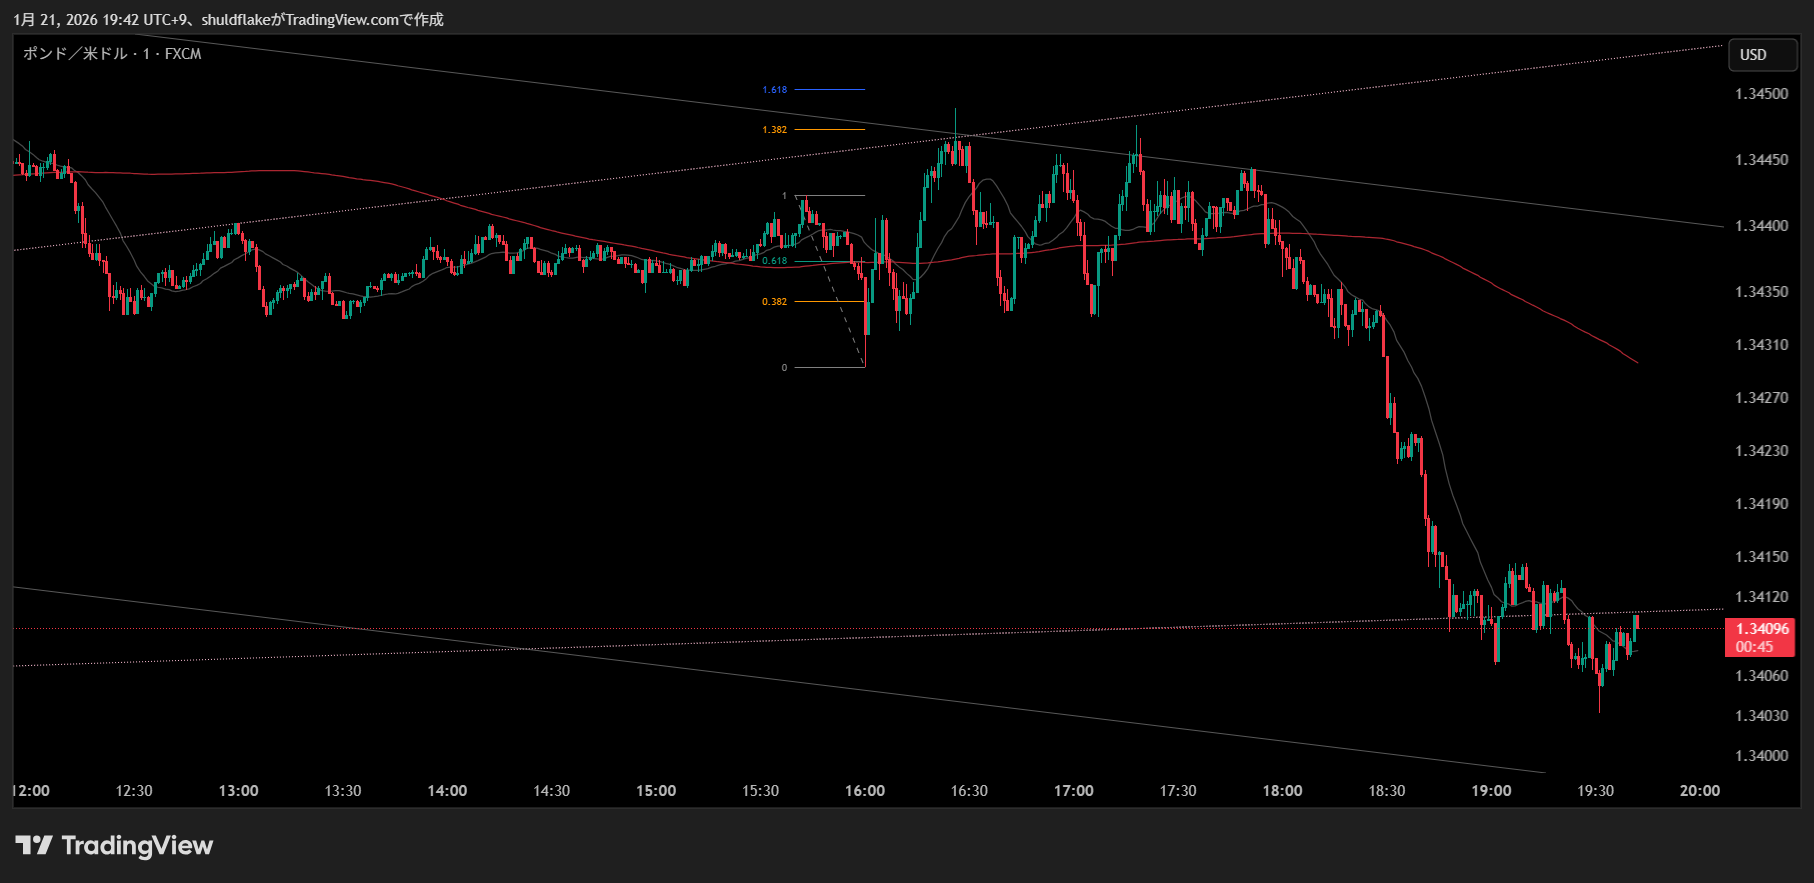Screen dimensions: 1814x883
Task: Click the 1.34500 price axis label
Action: pos(1761,94)
